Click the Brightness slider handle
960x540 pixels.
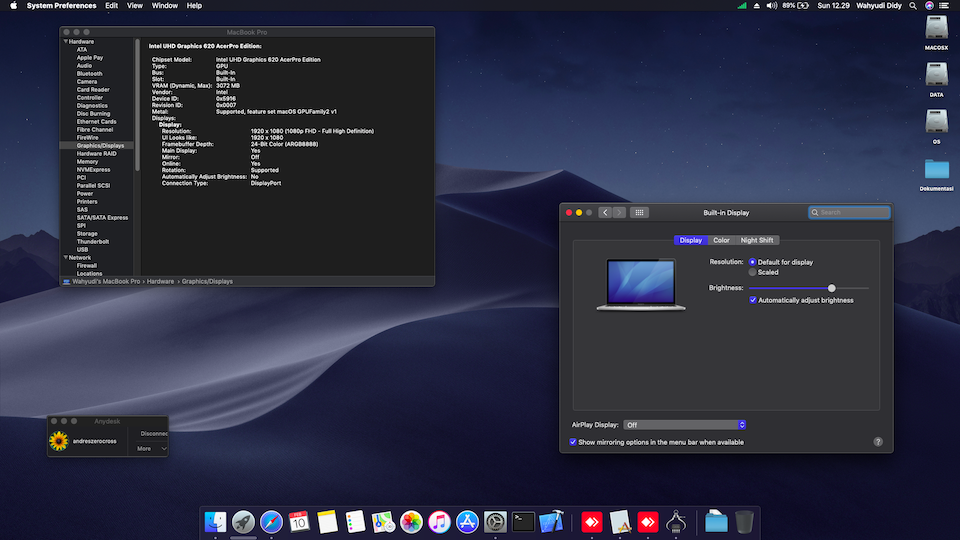point(832,288)
